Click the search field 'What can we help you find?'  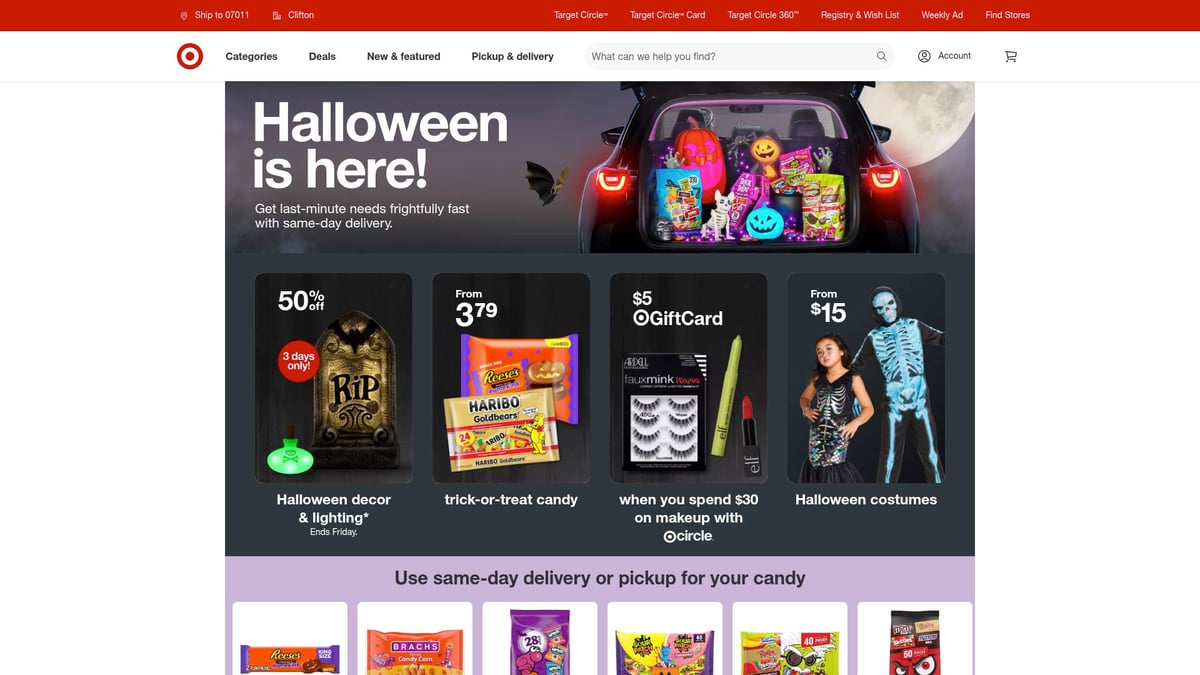click(x=730, y=56)
